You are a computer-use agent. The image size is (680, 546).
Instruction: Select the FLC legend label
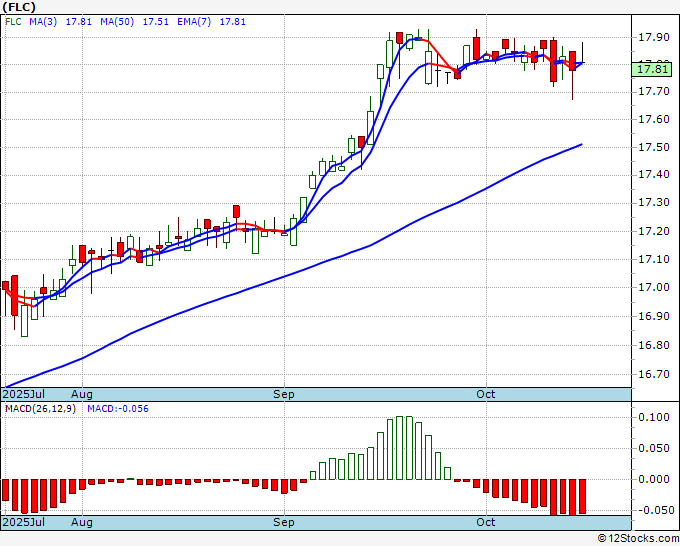(13, 22)
